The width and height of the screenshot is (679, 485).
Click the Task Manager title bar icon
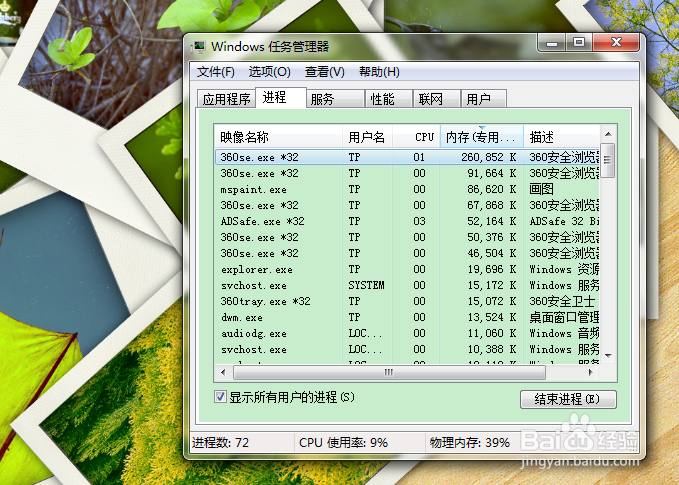click(x=199, y=46)
